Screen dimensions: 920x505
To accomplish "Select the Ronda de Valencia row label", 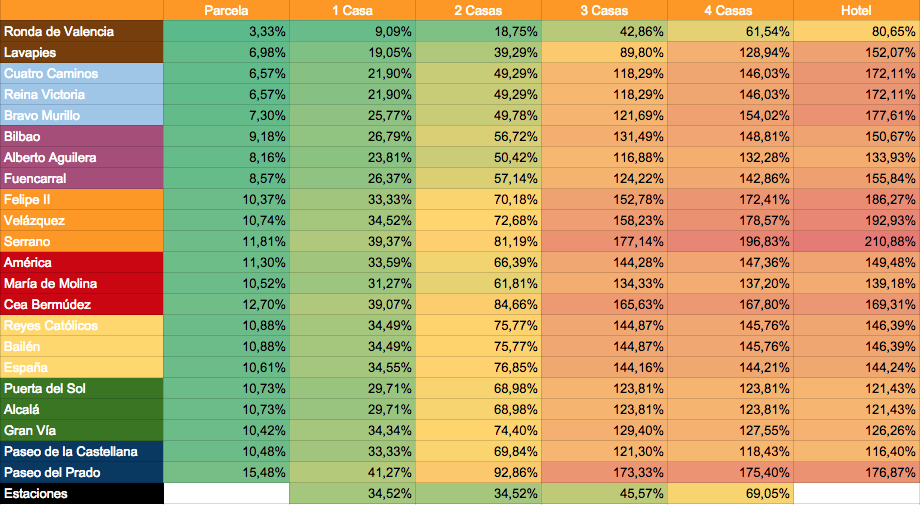I will click(82, 31).
